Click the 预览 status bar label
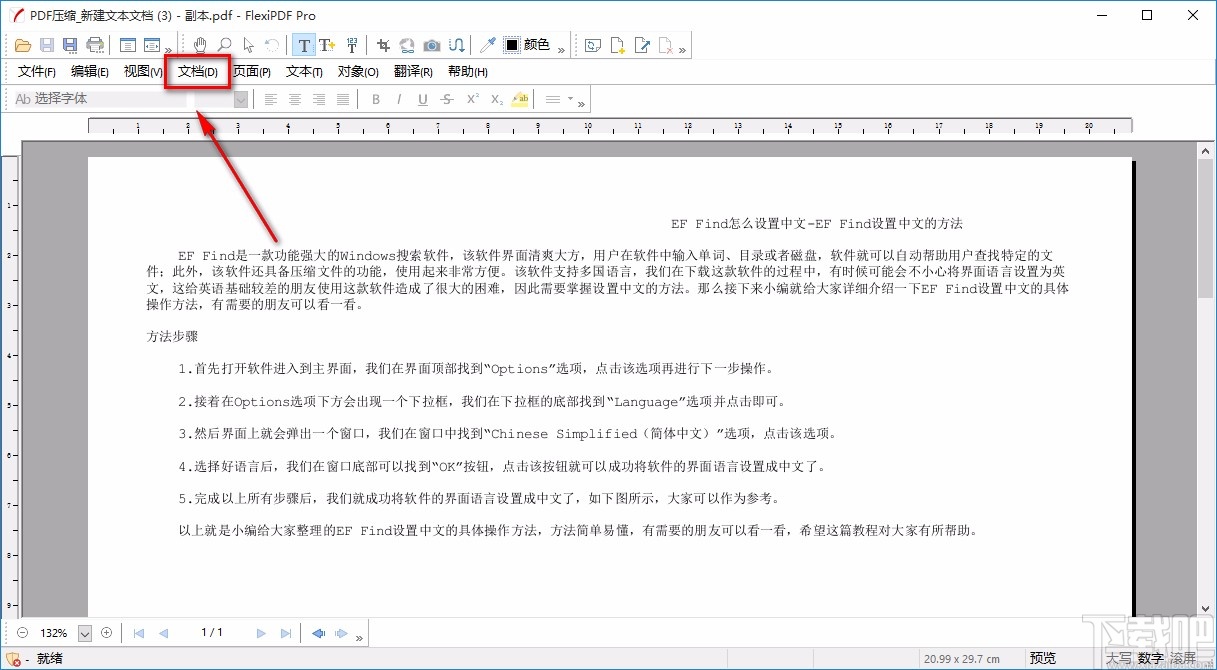This screenshot has width=1217, height=670. click(x=1043, y=658)
